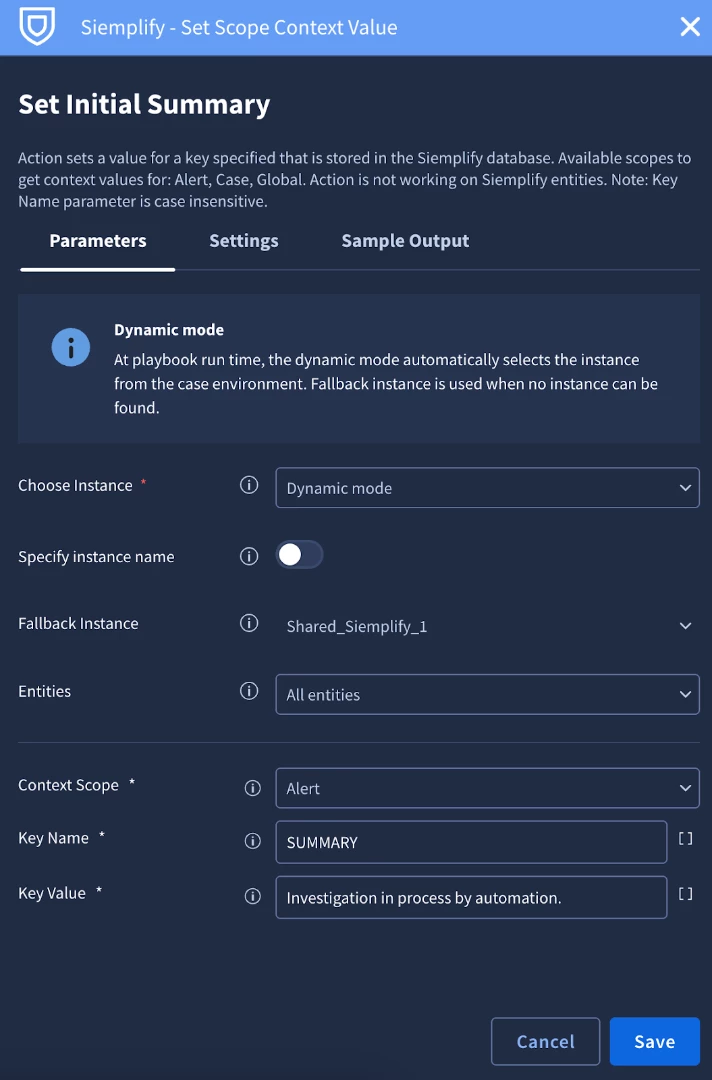Click info icon beside Specify instance name
Viewport: 712px width, 1080px height.
tap(249, 556)
